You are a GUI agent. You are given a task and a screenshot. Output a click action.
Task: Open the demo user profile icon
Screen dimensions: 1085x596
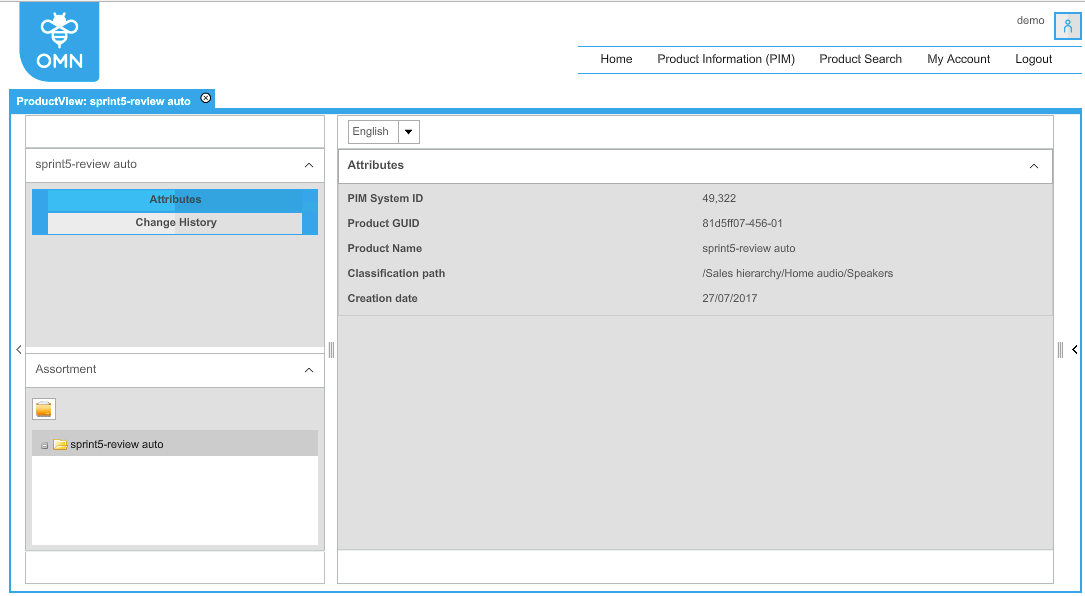[x=1066, y=25]
